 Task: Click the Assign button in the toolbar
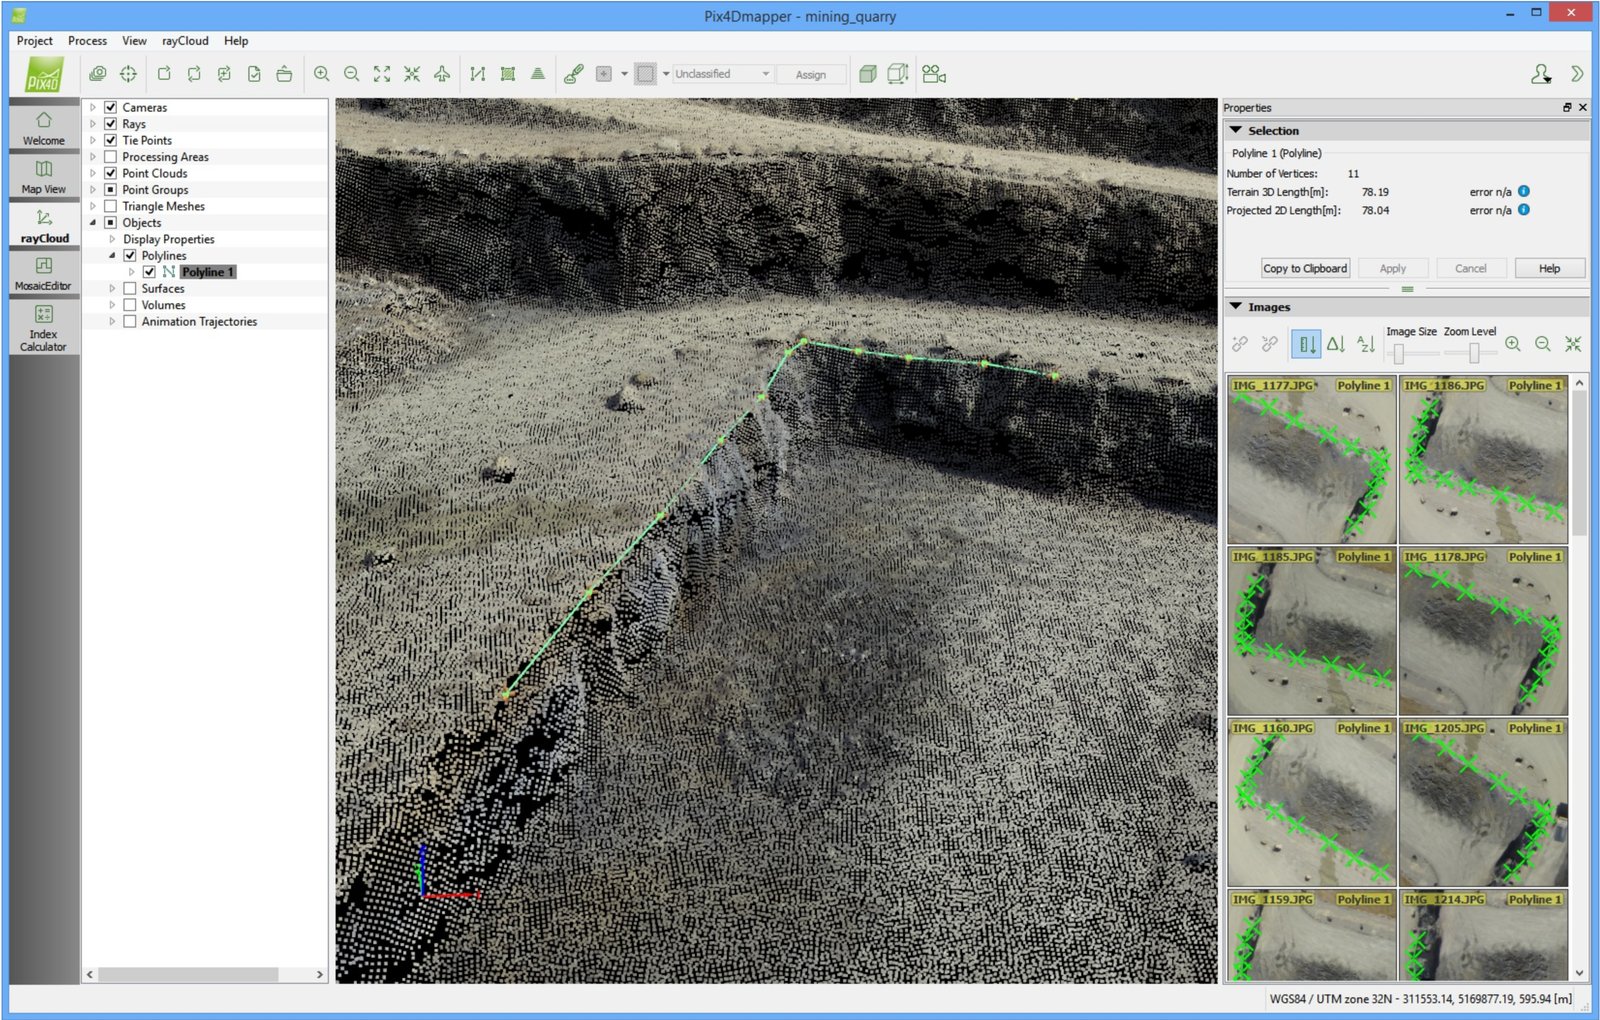click(811, 75)
